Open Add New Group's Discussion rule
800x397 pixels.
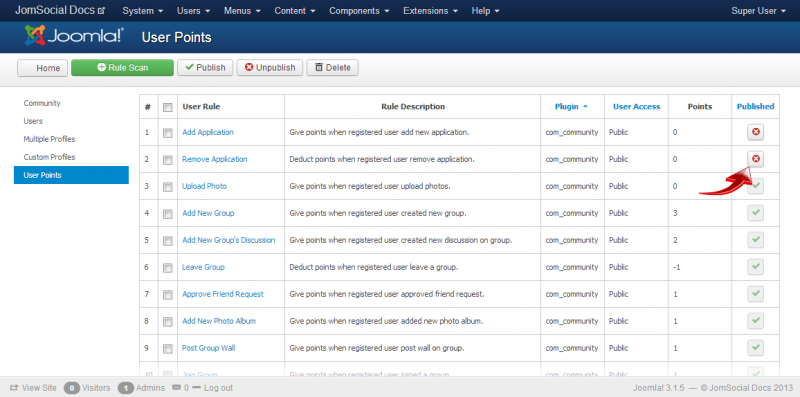[229, 240]
